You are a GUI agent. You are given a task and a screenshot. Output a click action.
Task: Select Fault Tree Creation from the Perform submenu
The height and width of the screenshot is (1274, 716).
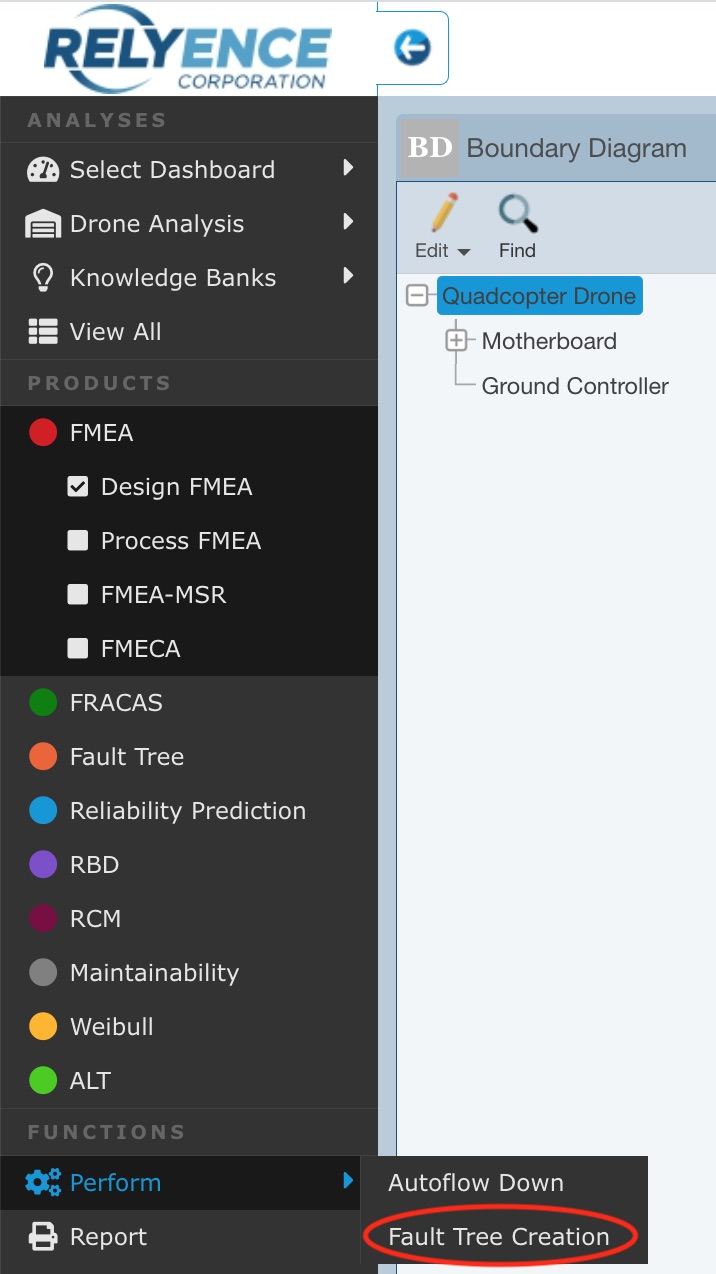coord(500,1236)
